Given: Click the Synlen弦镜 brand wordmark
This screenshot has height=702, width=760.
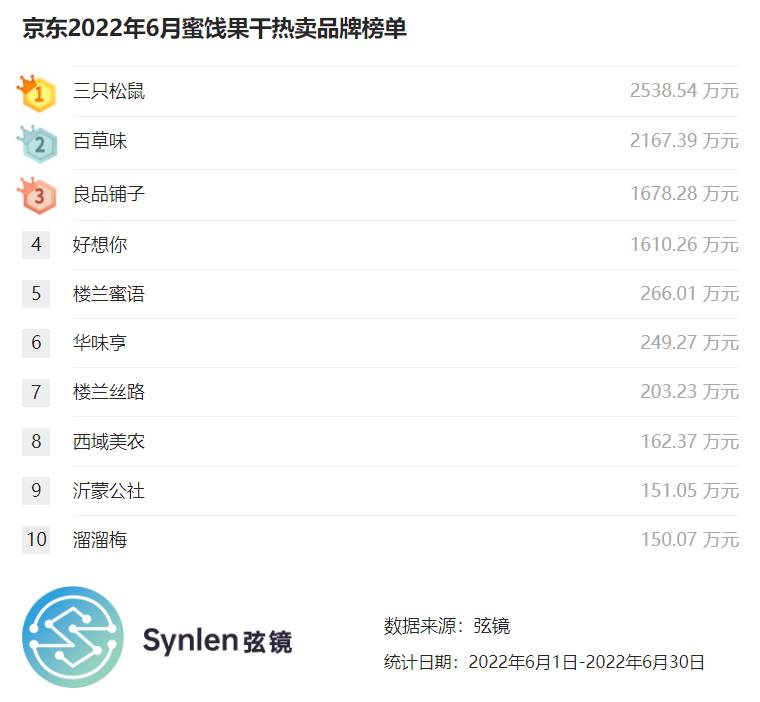Looking at the screenshot, I should [217, 640].
